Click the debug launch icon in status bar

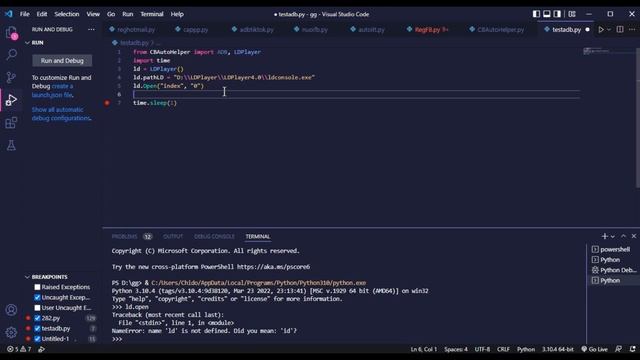point(41,349)
